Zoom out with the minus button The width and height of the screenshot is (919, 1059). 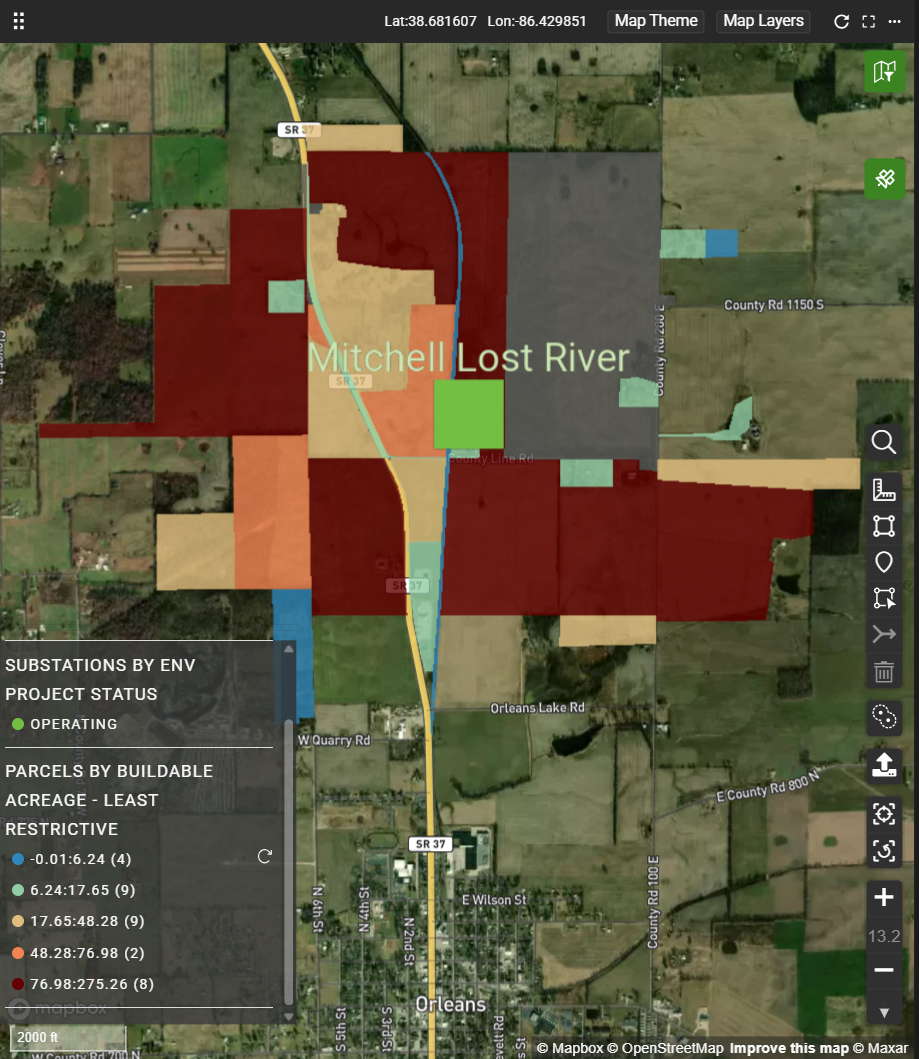click(883, 969)
